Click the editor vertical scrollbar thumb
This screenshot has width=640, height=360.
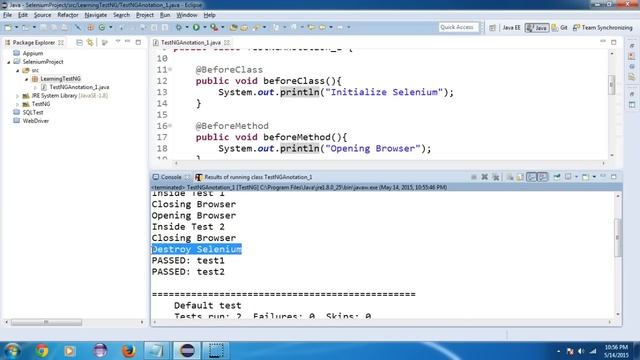[x=611, y=85]
